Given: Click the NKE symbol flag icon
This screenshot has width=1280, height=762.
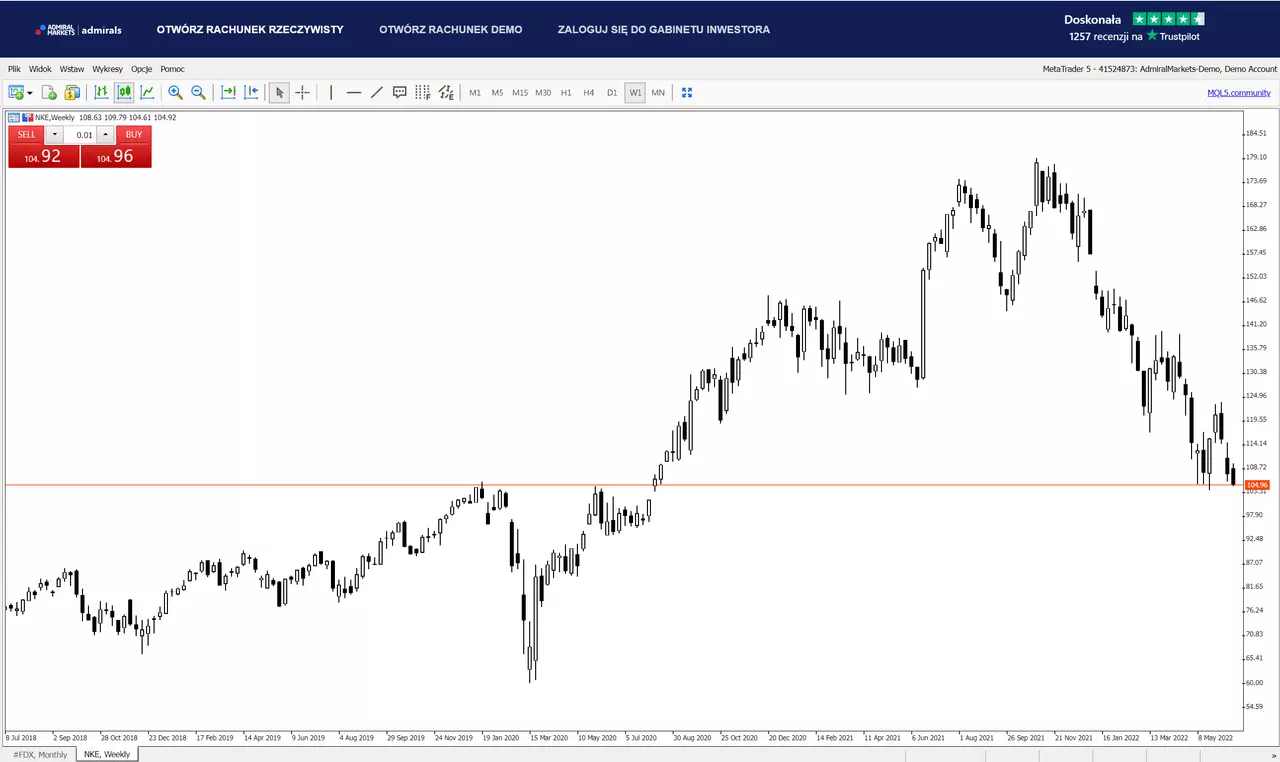Looking at the screenshot, I should click(x=28, y=117).
